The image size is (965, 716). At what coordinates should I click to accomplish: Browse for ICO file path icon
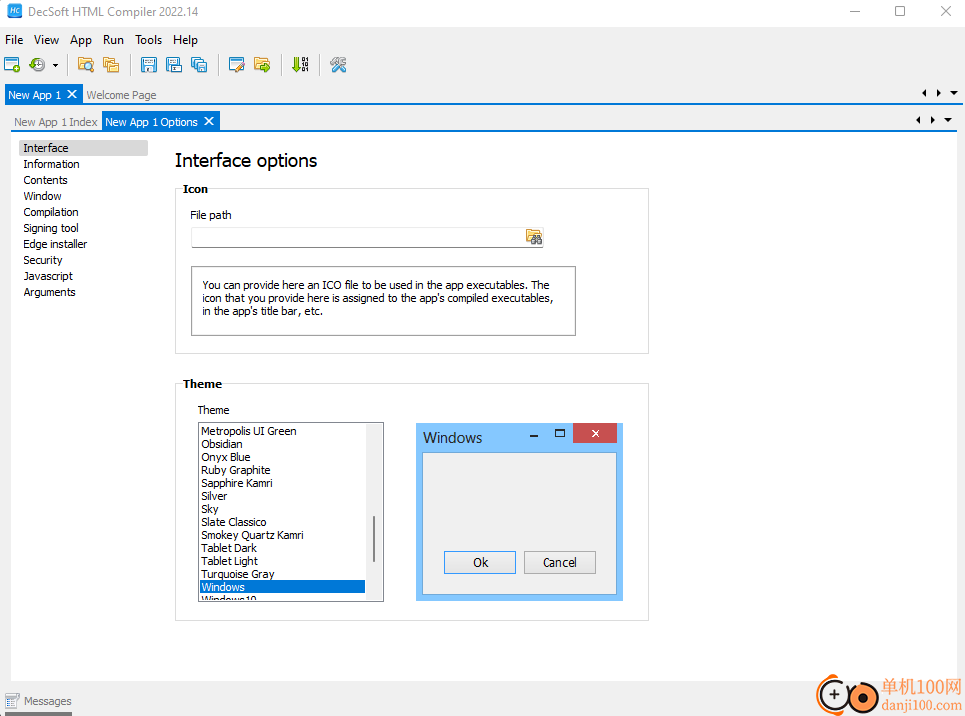(534, 237)
